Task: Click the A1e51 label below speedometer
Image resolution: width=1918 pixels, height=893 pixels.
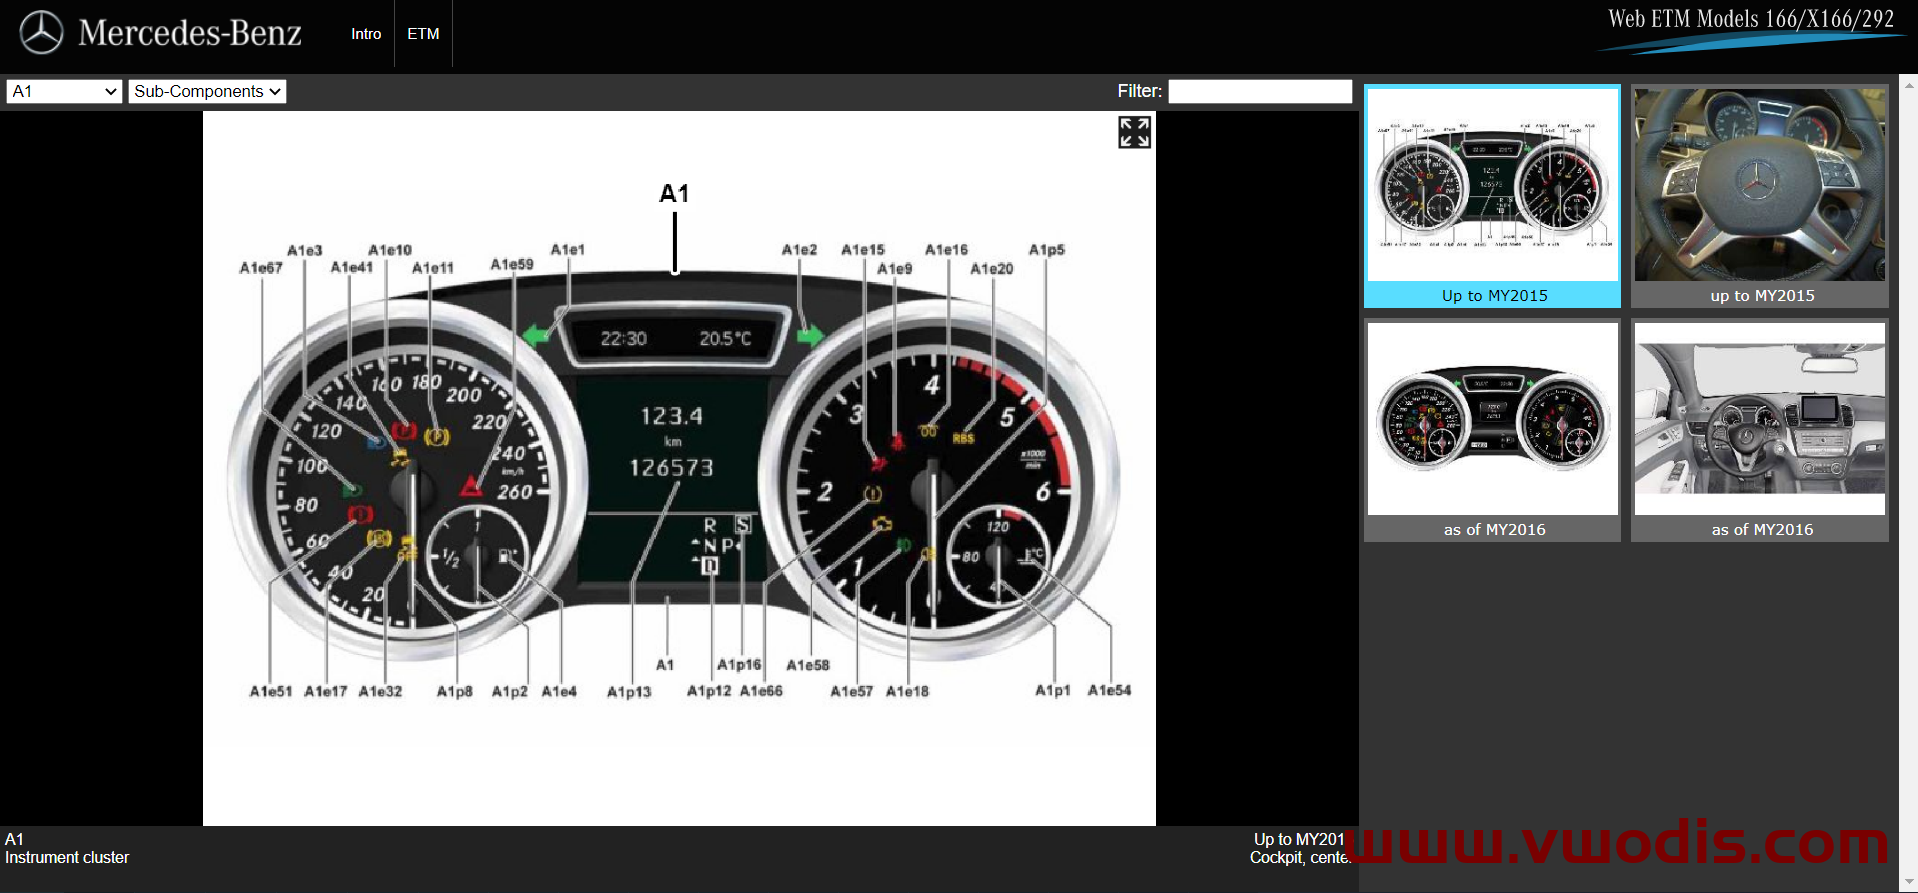Action: tap(271, 691)
